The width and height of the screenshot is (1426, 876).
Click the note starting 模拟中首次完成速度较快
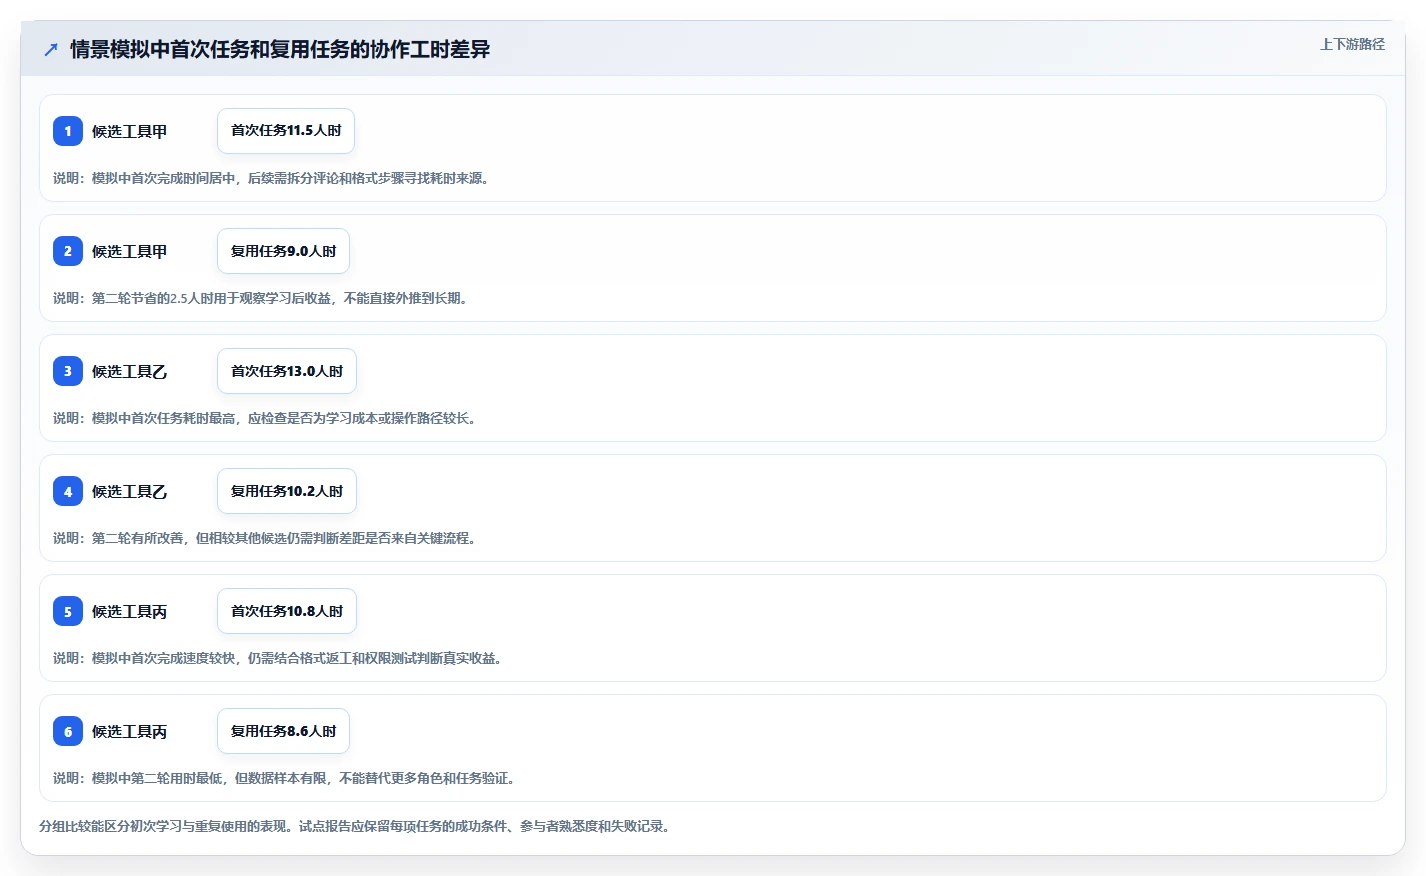pyautogui.click(x=279, y=658)
